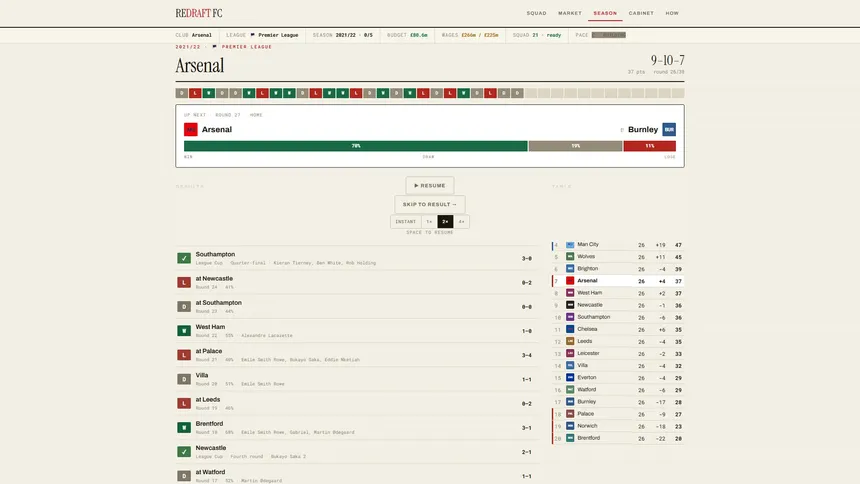Click the Burnley BUR badge
This screenshot has height=484, width=860.
coord(669,130)
